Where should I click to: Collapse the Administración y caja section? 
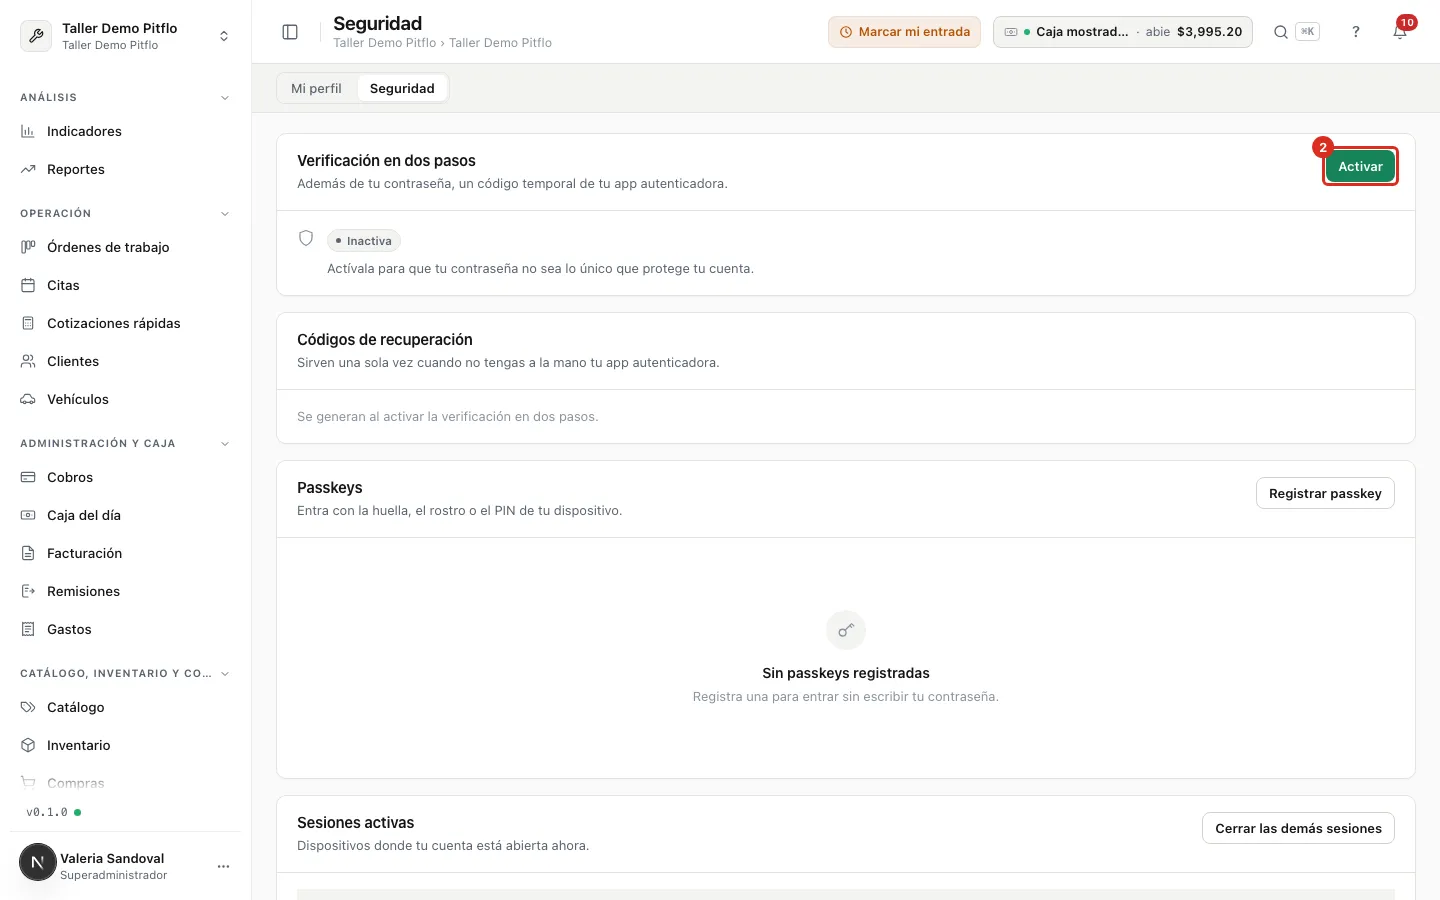[225, 444]
